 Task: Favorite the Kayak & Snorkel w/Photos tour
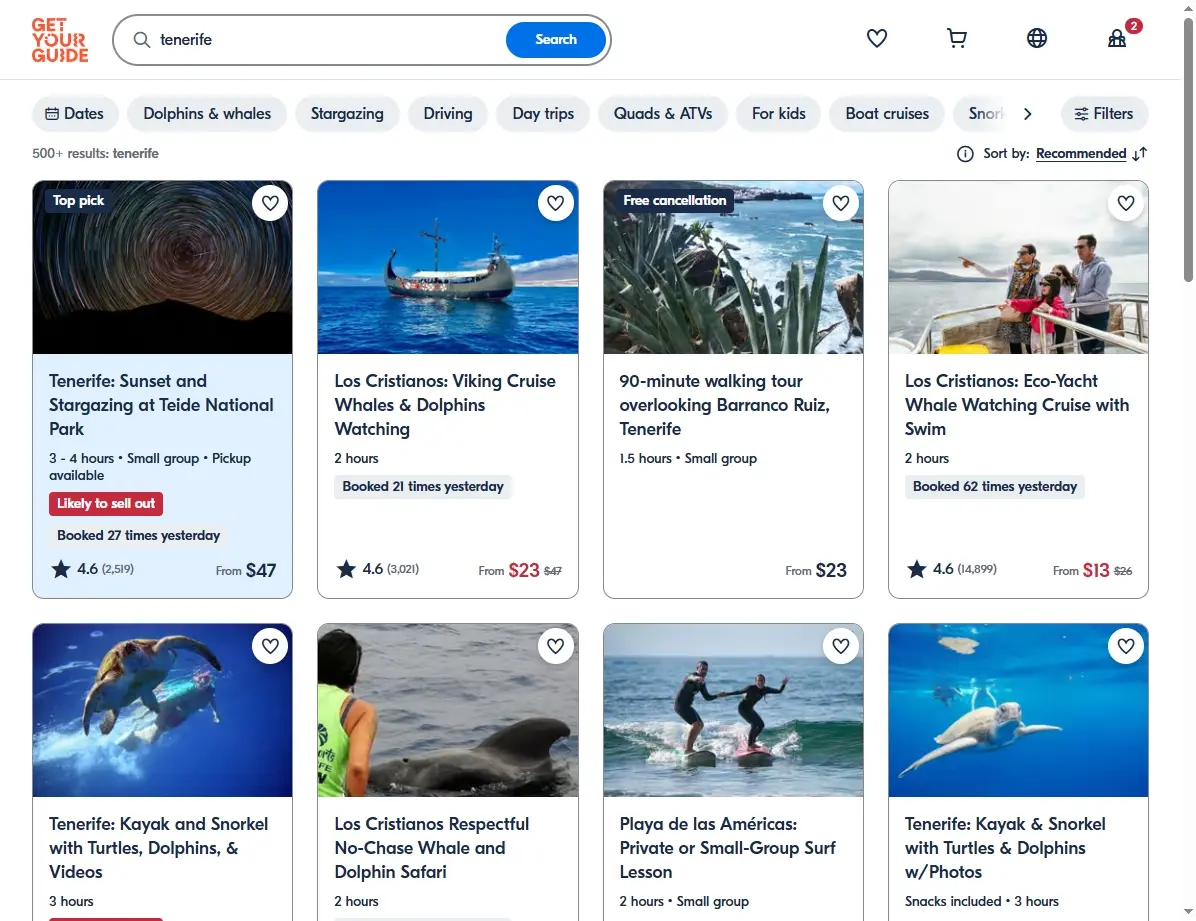tap(1126, 646)
